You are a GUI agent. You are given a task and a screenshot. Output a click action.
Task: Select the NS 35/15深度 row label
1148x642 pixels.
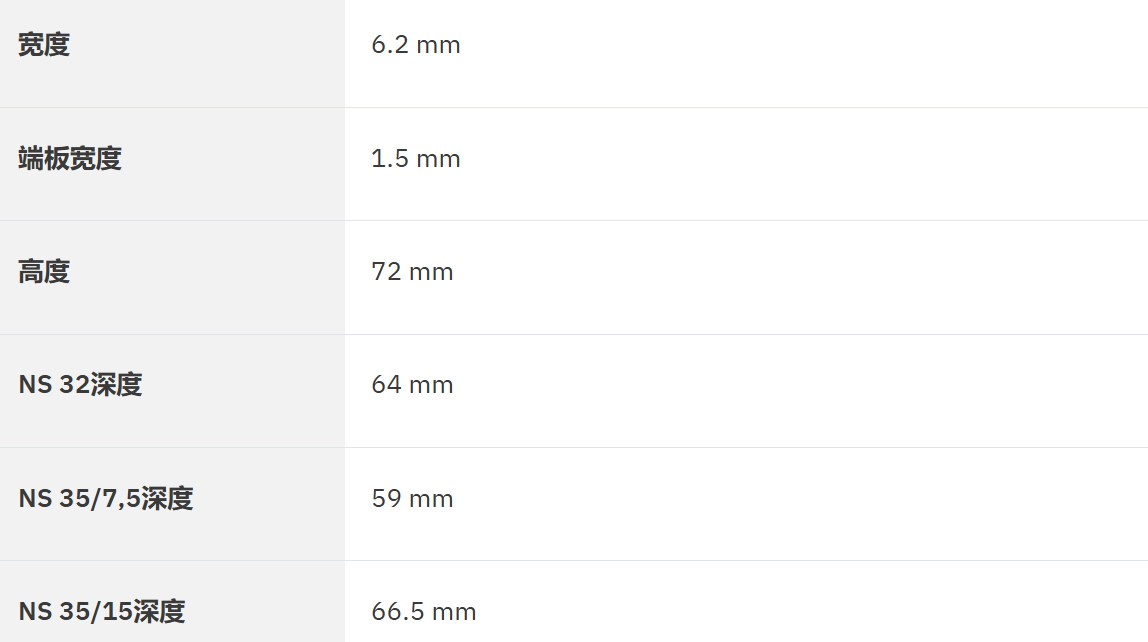[x=102, y=611]
